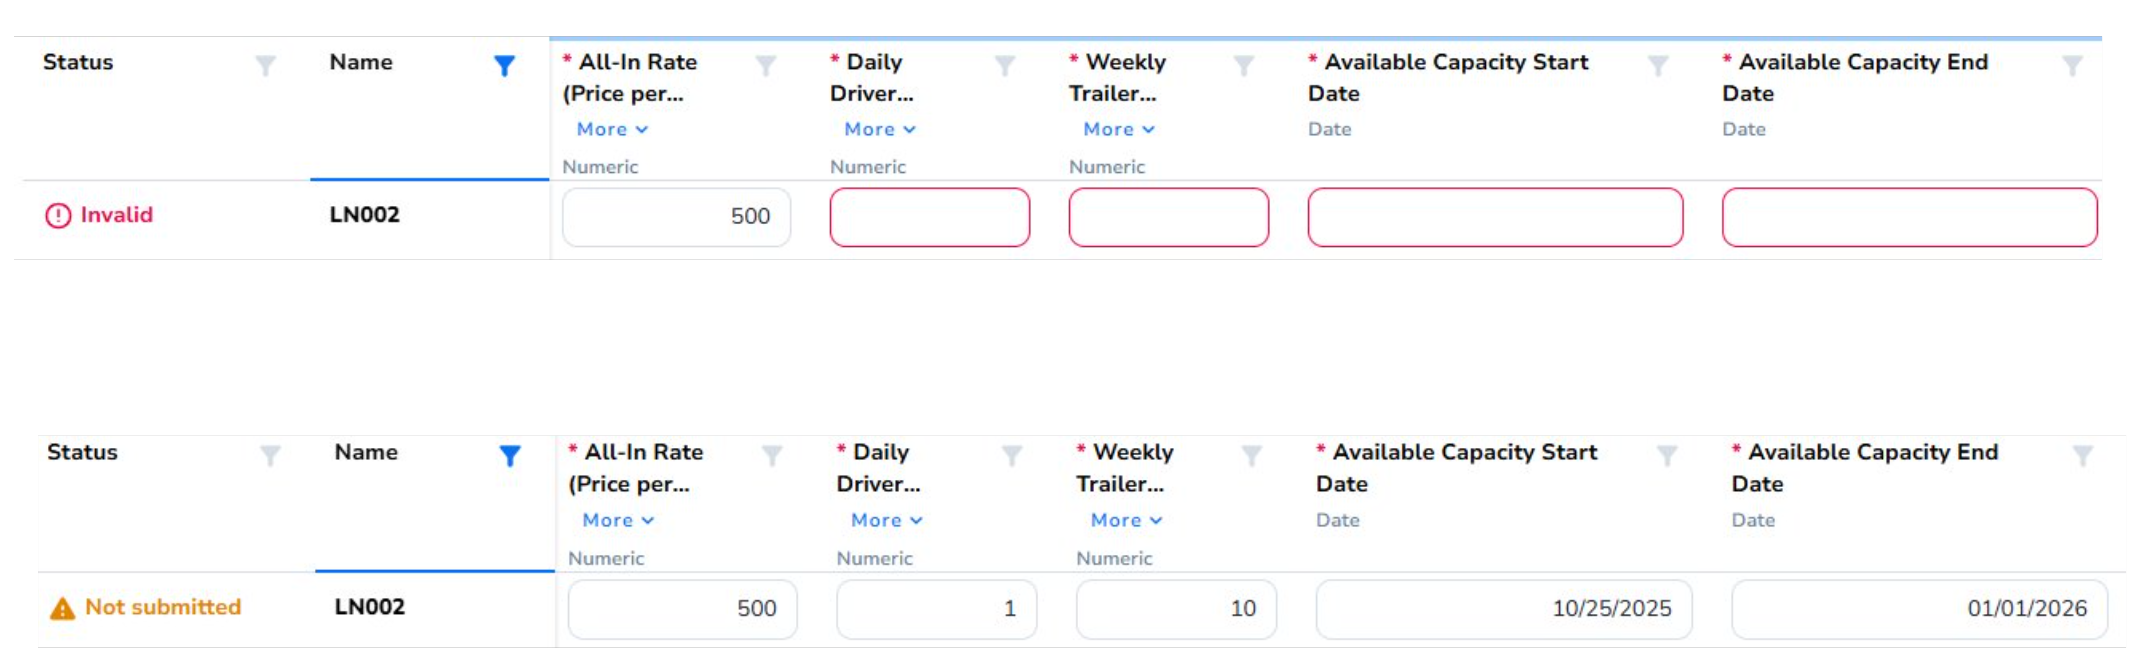Viewport: 2139px width, 655px height.
Task: Click the Weekly Trailer filter icon in the bottom table
Action: 1251,456
